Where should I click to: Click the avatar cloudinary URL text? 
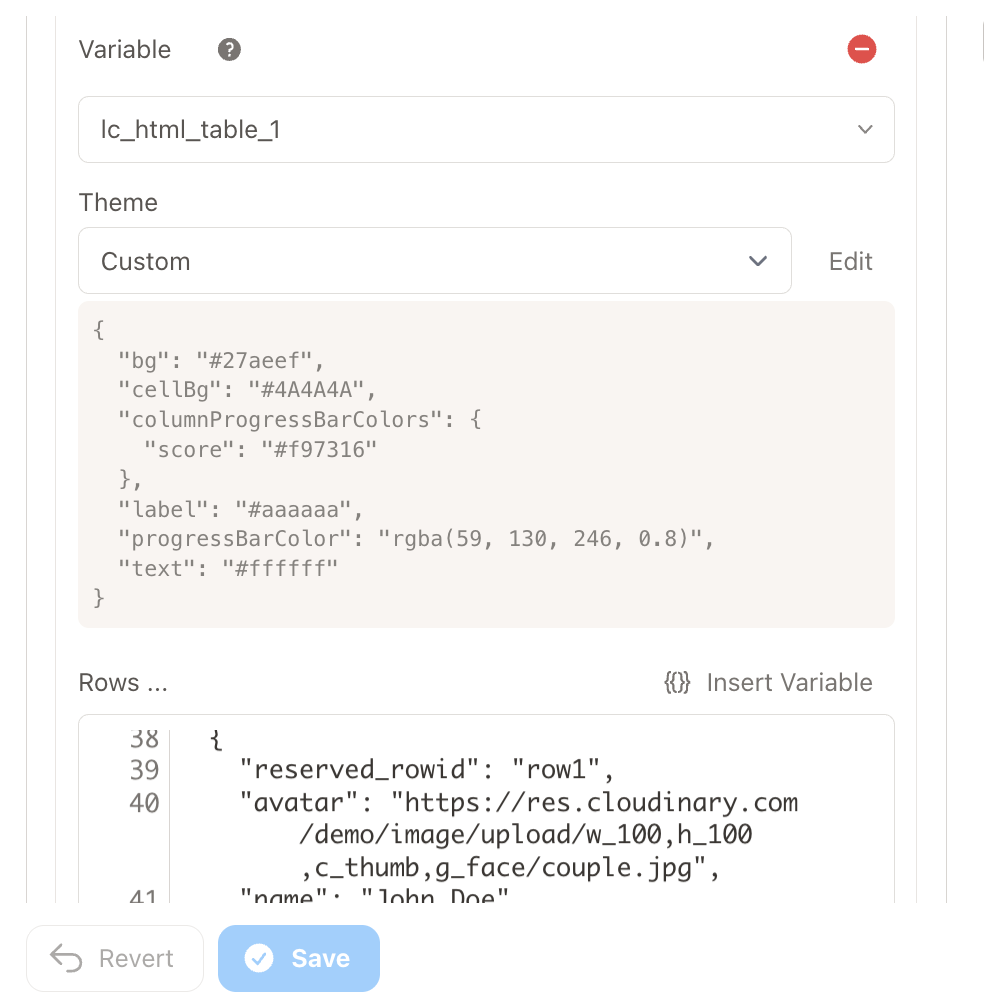(595, 803)
